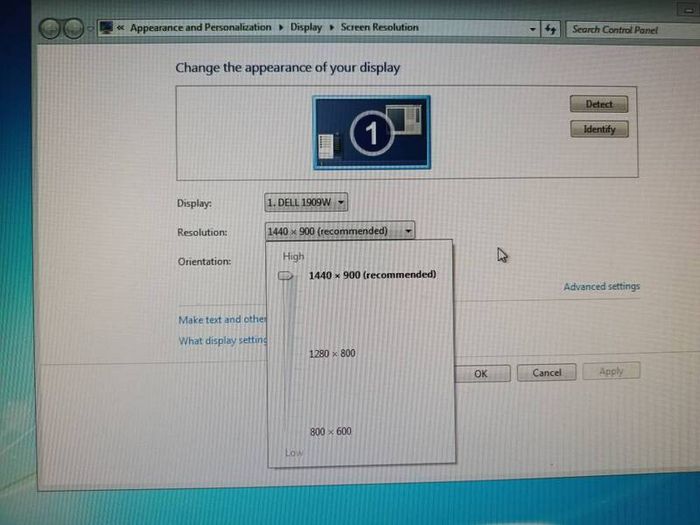
Task: Click the OK button
Action: pyautogui.click(x=482, y=373)
